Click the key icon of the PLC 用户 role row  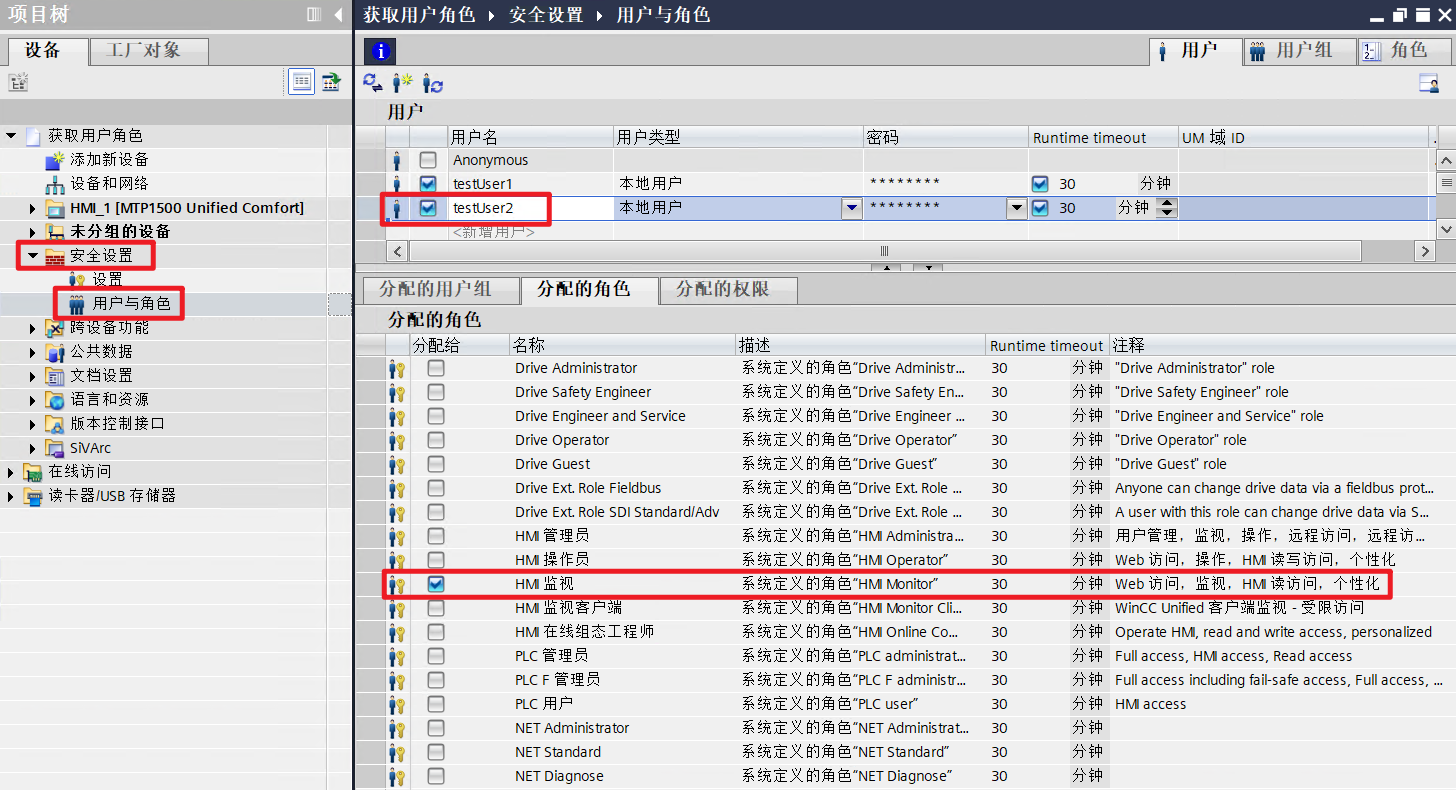397,704
